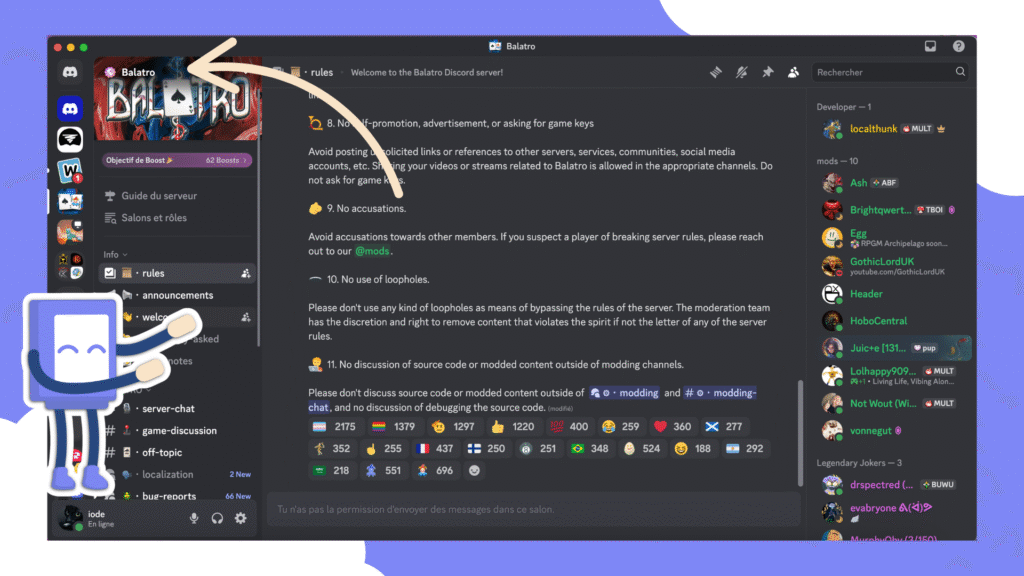Click the search magnifier icon
This screenshot has height=576, width=1024.
(960, 72)
